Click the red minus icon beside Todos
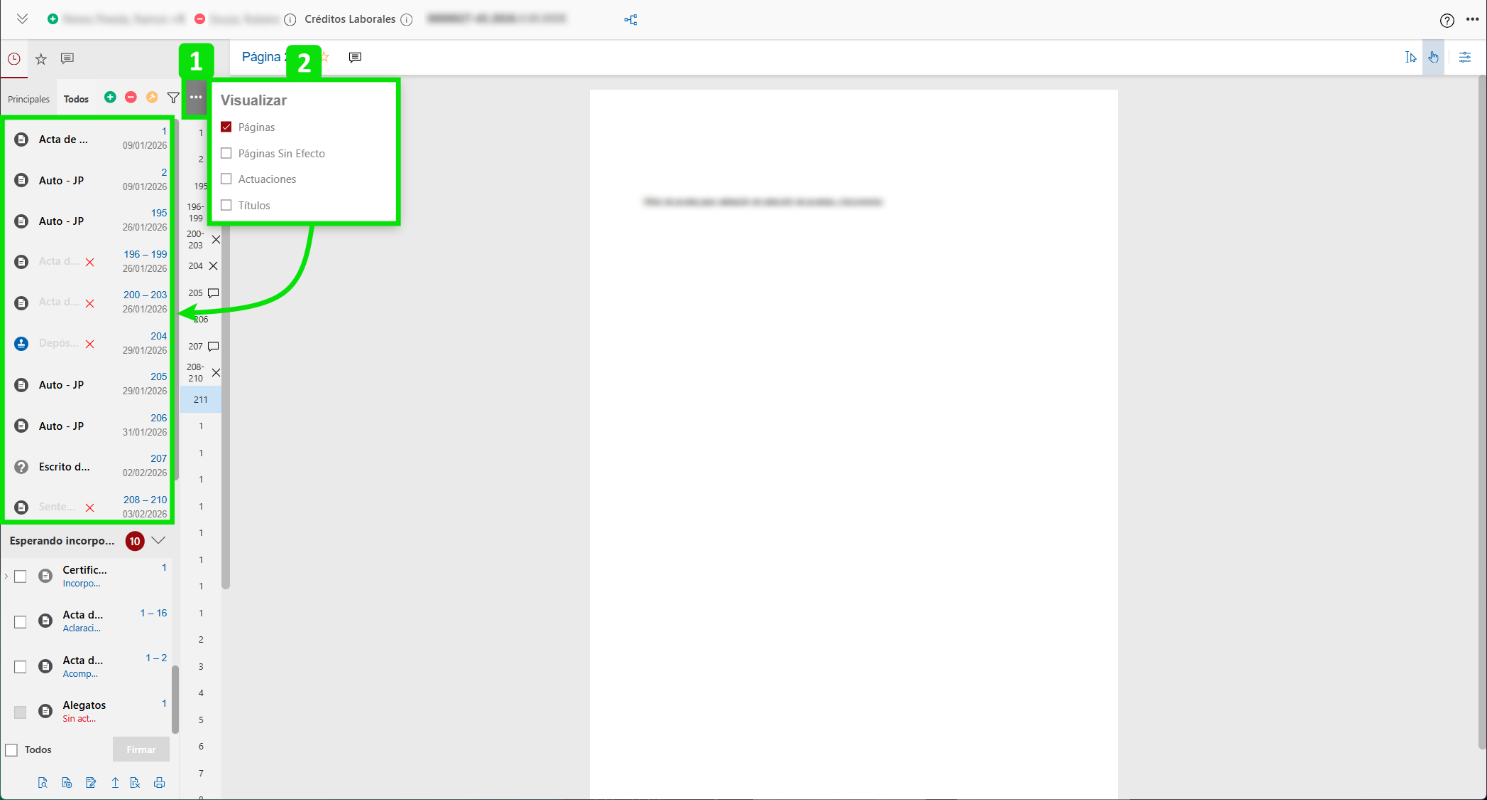Screen dimensions: 1487x800 click(131, 98)
